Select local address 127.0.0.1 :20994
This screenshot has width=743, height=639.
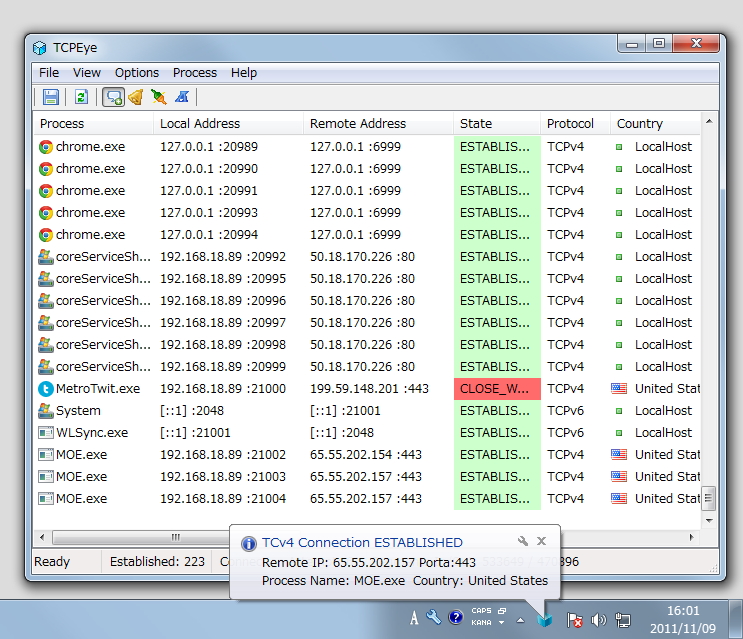208,235
